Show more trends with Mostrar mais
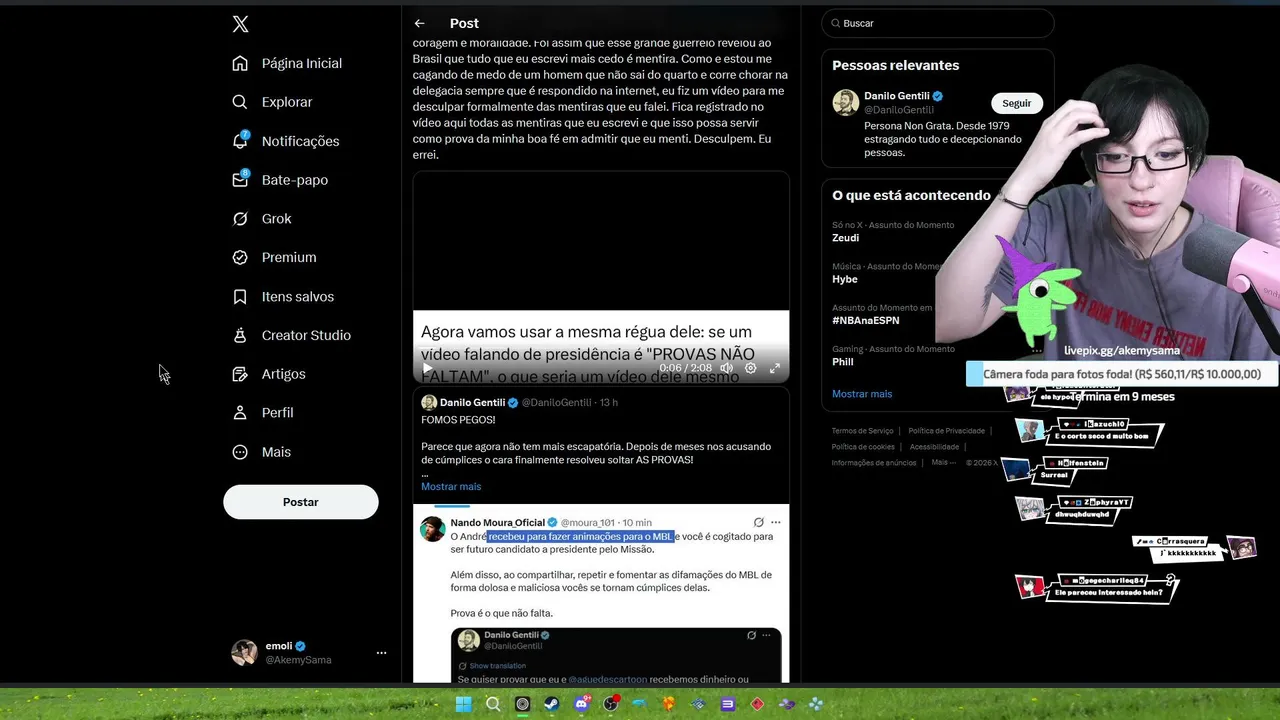Viewport: 1280px width, 720px height. 862,394
